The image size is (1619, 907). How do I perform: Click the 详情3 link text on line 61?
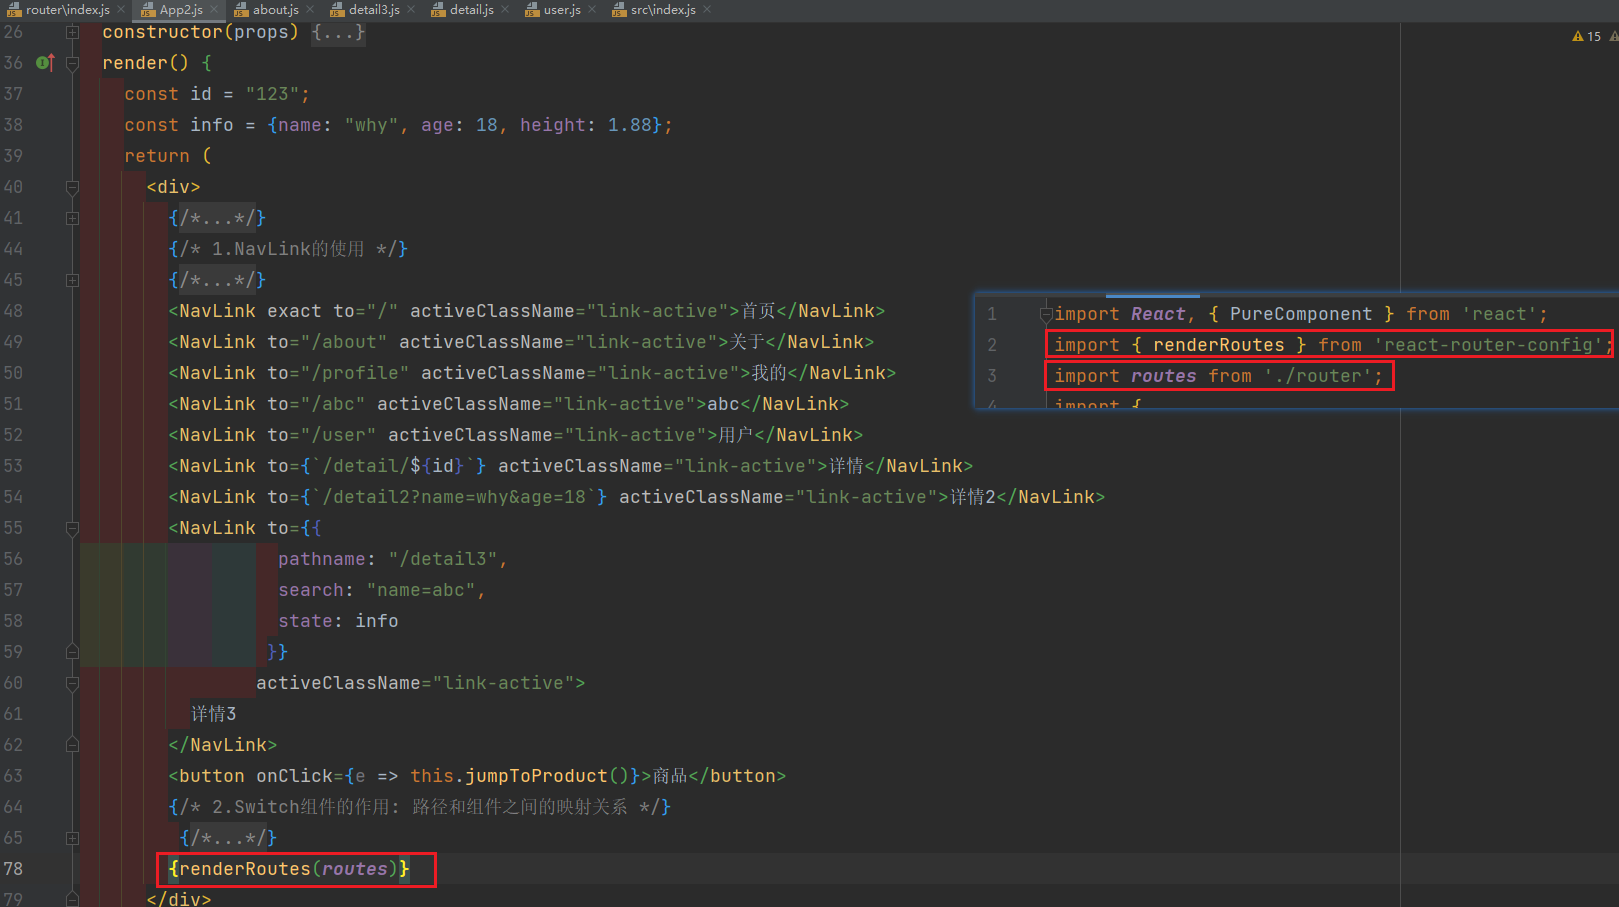click(214, 714)
